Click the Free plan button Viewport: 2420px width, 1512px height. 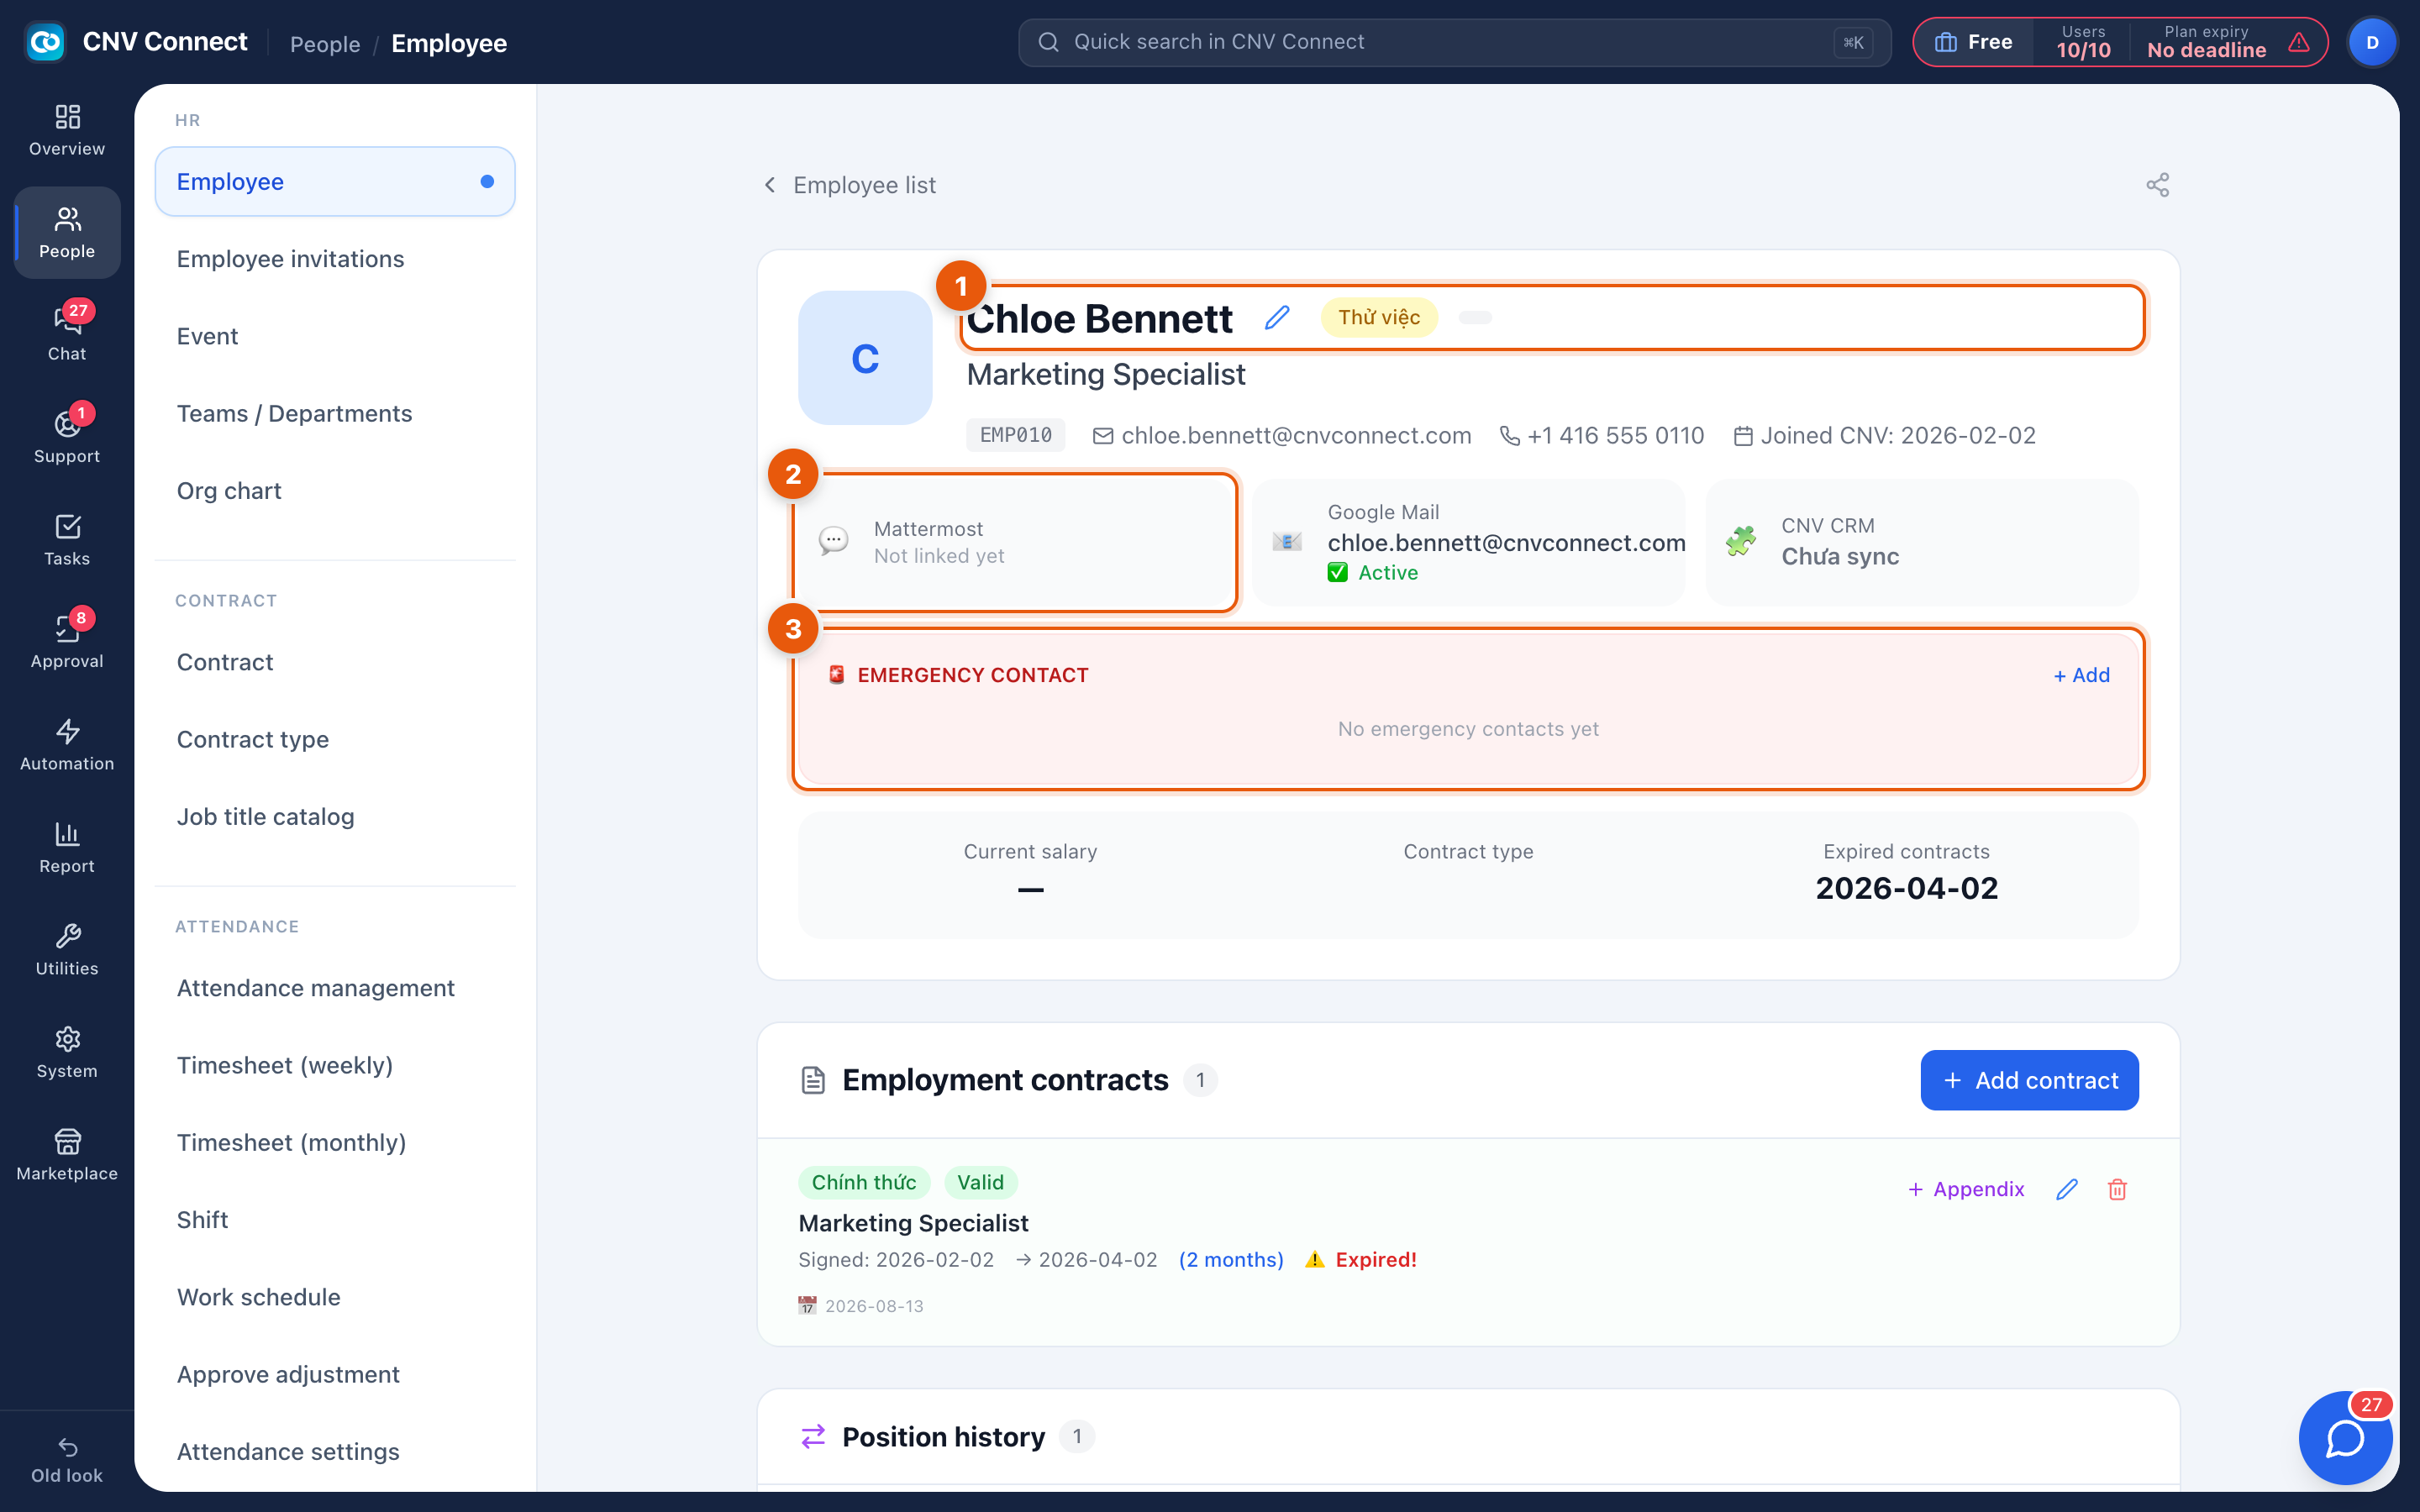coord(1974,42)
